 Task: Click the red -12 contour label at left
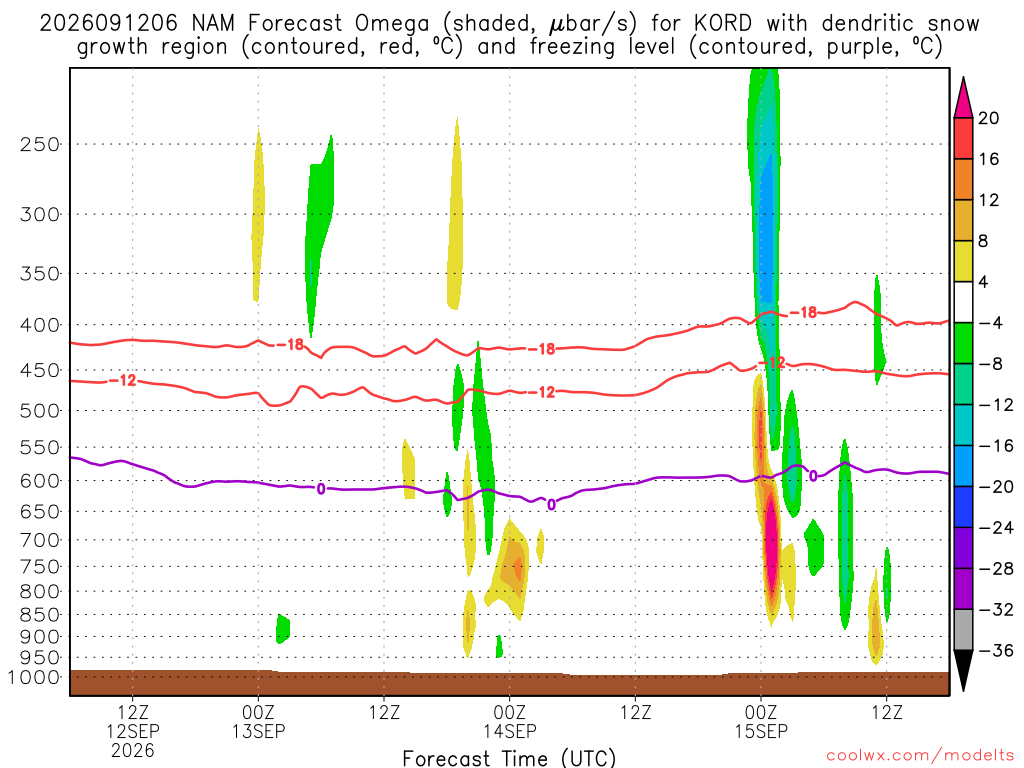click(123, 380)
